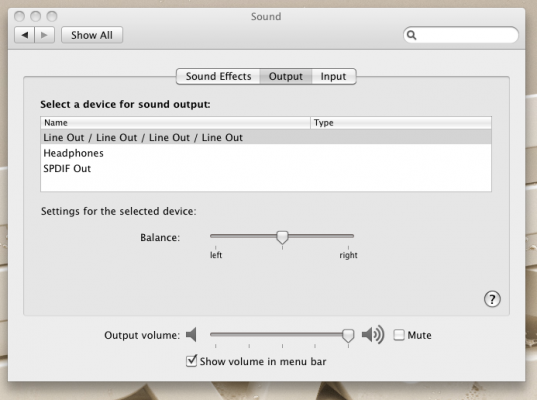537x400 pixels.
Task: Click the Type column header
Action: click(x=401, y=123)
